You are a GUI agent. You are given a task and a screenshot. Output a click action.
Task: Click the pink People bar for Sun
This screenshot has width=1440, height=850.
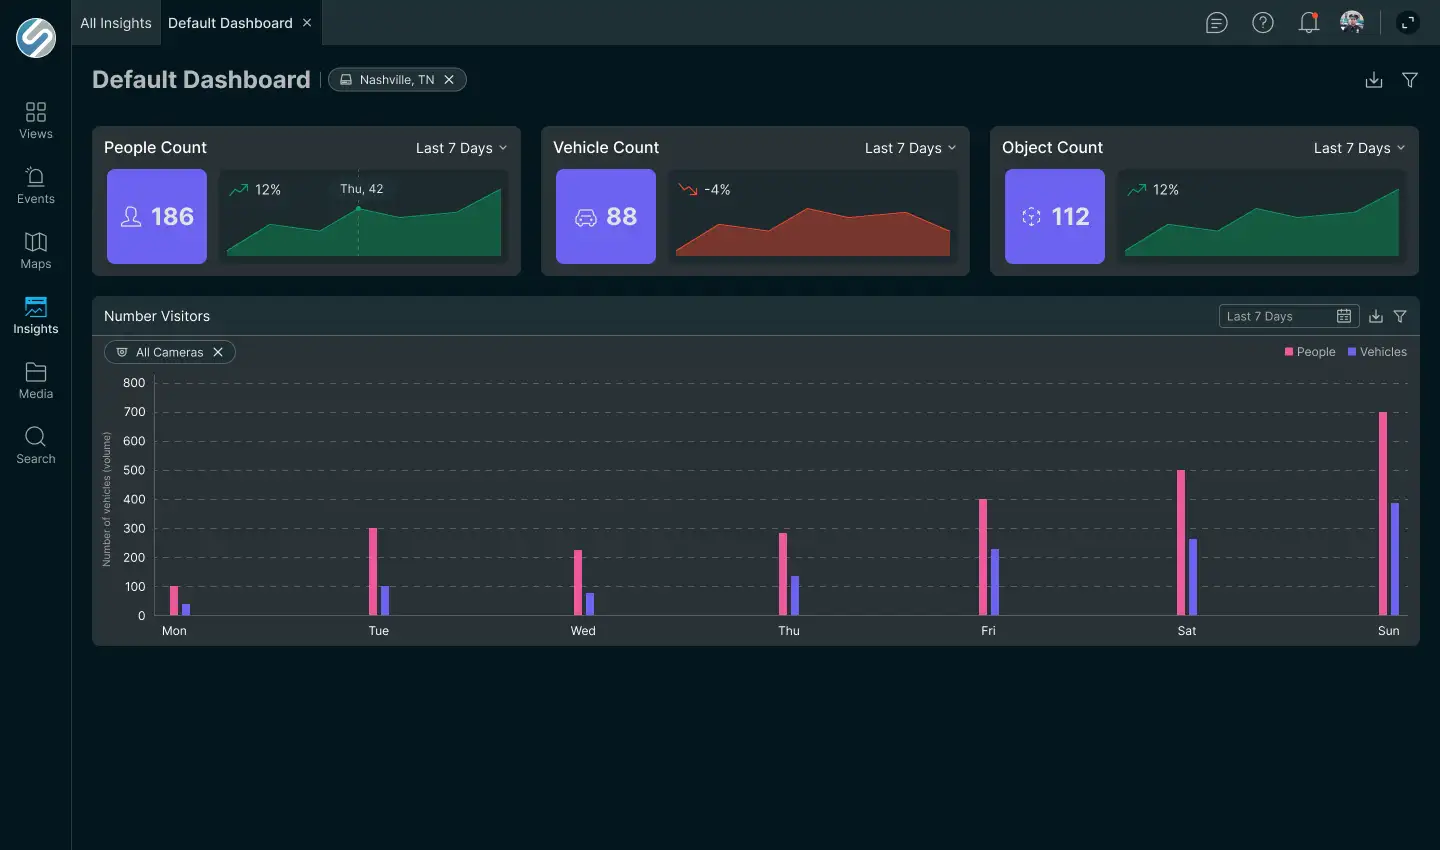tap(1383, 513)
